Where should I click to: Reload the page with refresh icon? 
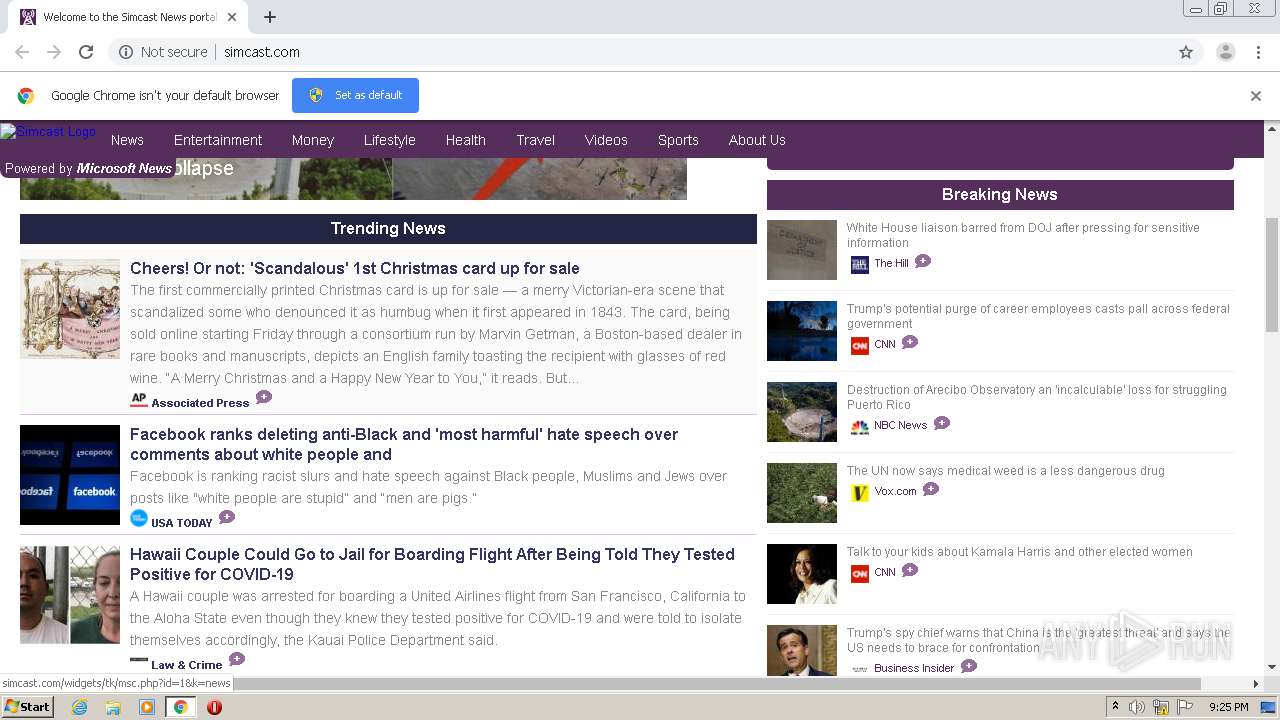coord(86,52)
